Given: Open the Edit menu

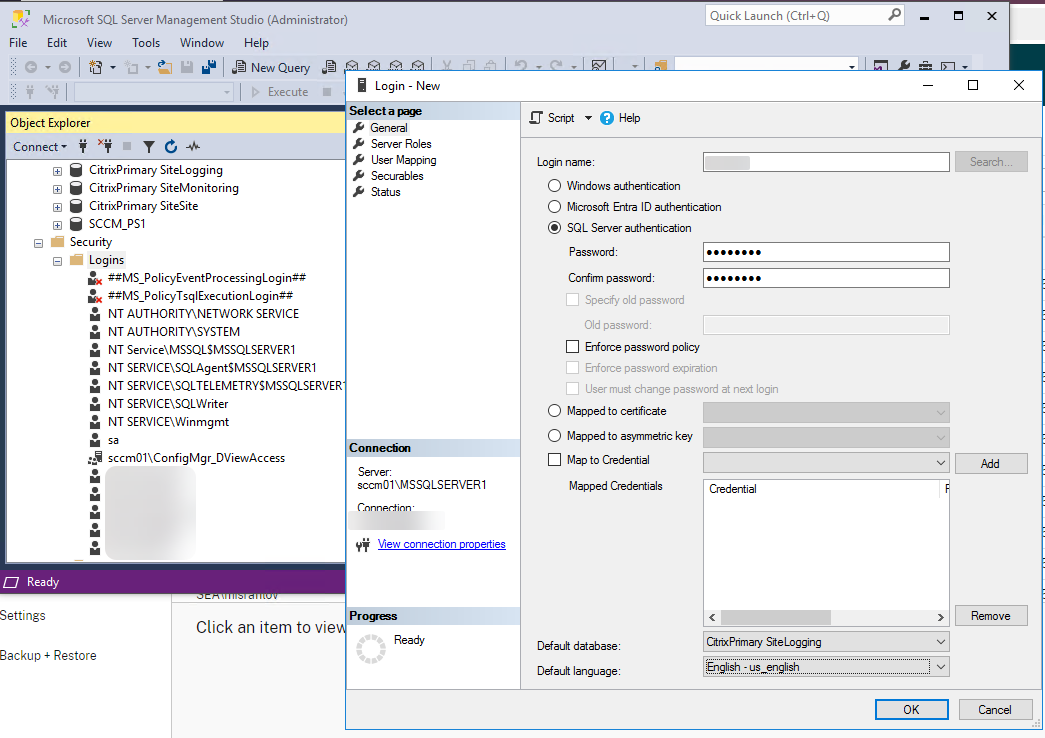Looking at the screenshot, I should pyautogui.click(x=57, y=43).
